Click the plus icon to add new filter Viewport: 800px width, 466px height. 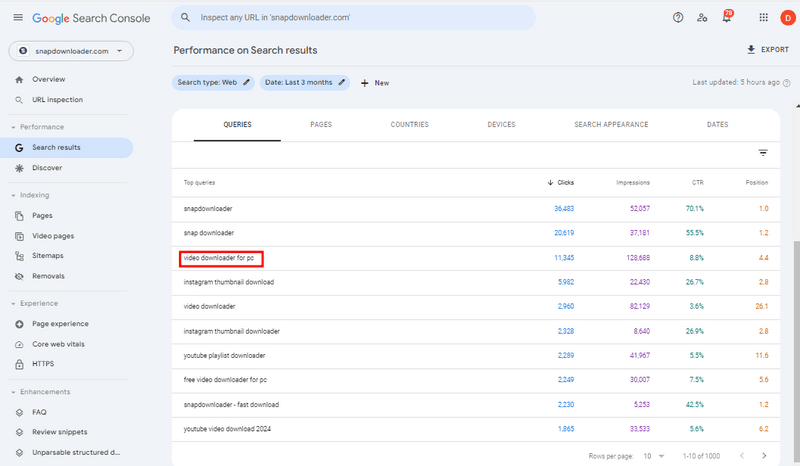pyautogui.click(x=364, y=83)
